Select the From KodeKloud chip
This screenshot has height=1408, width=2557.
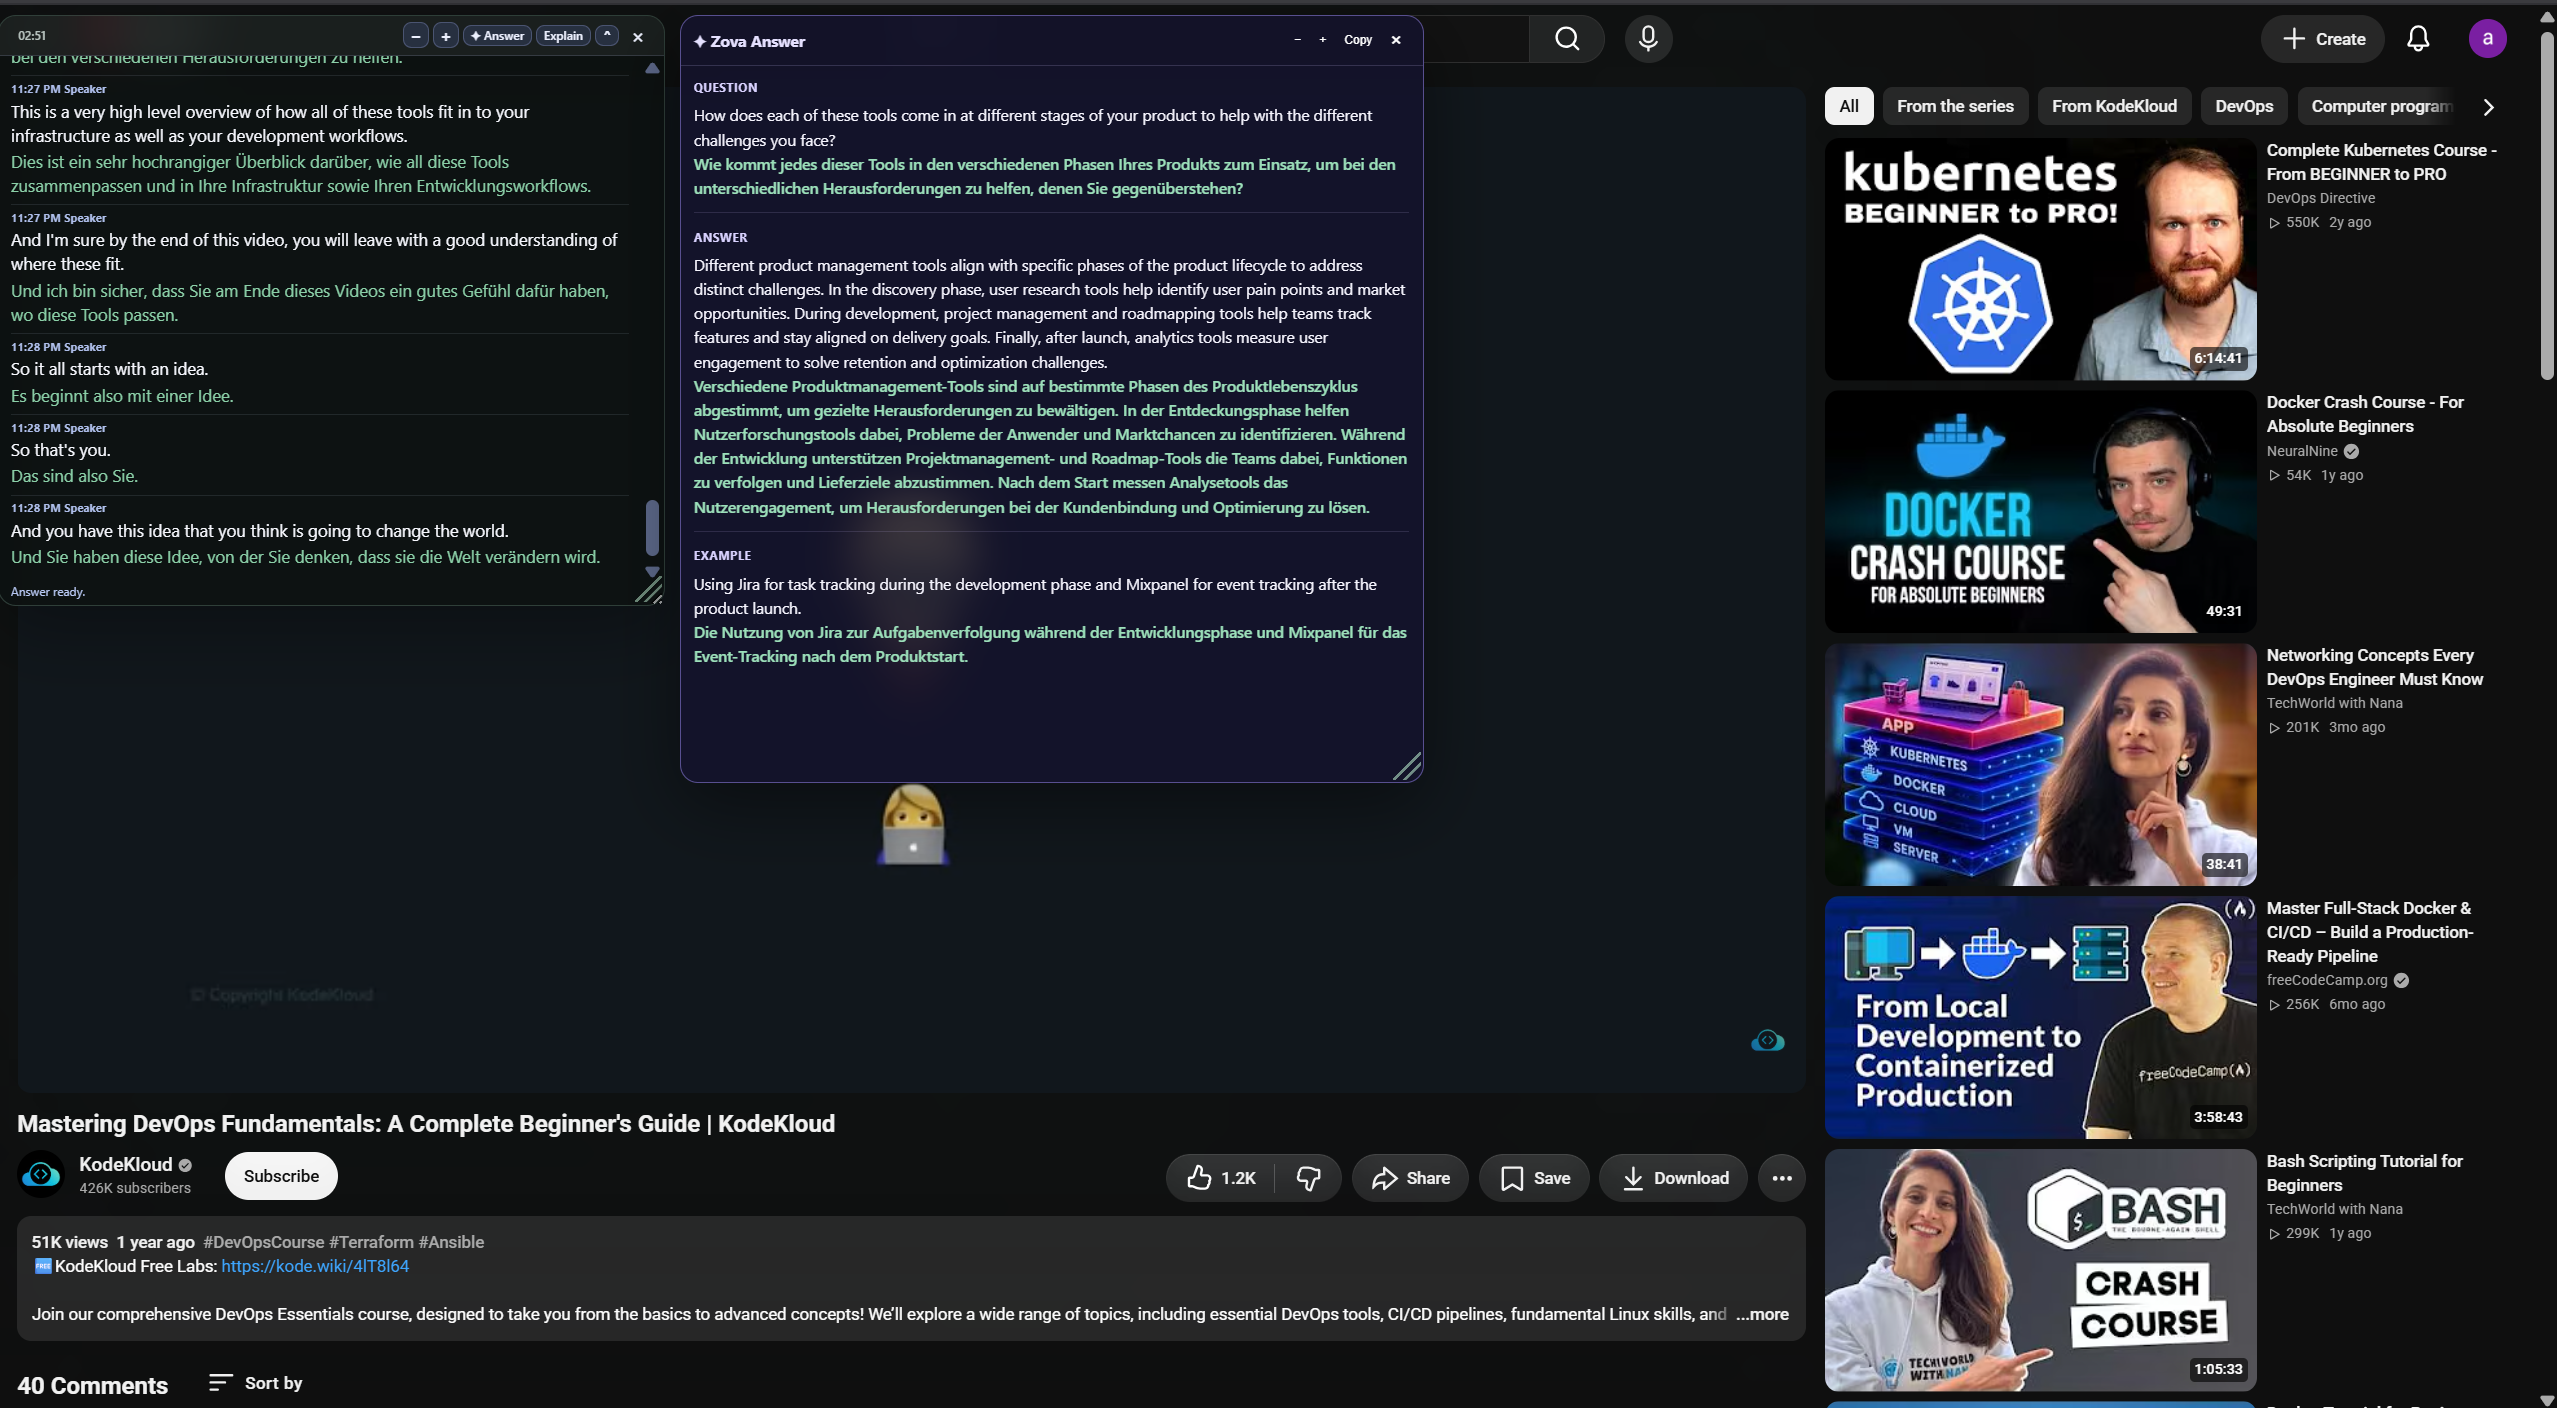(x=2114, y=106)
